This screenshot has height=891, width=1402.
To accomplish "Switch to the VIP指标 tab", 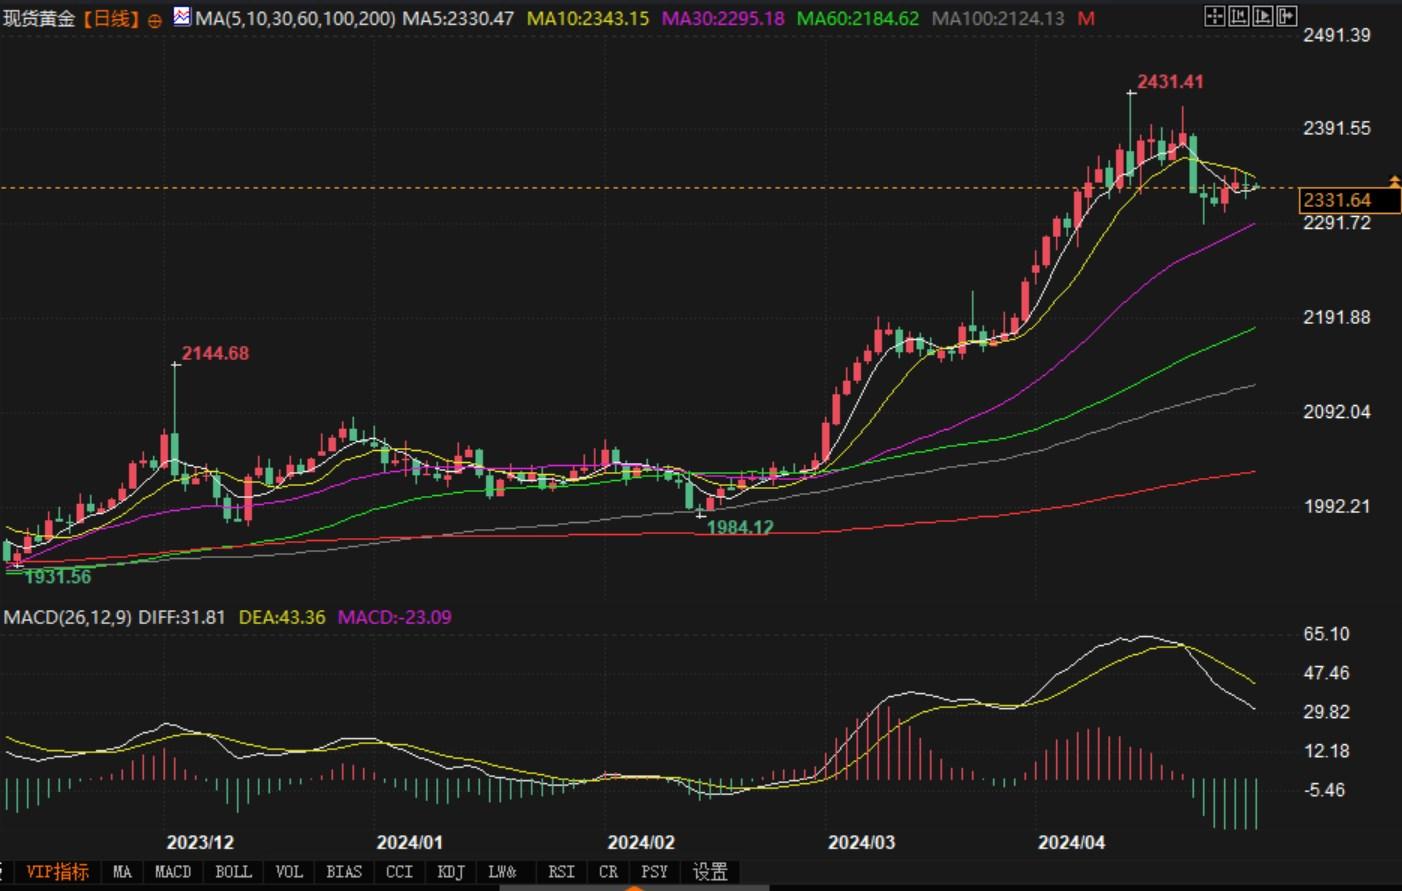I will 57,872.
